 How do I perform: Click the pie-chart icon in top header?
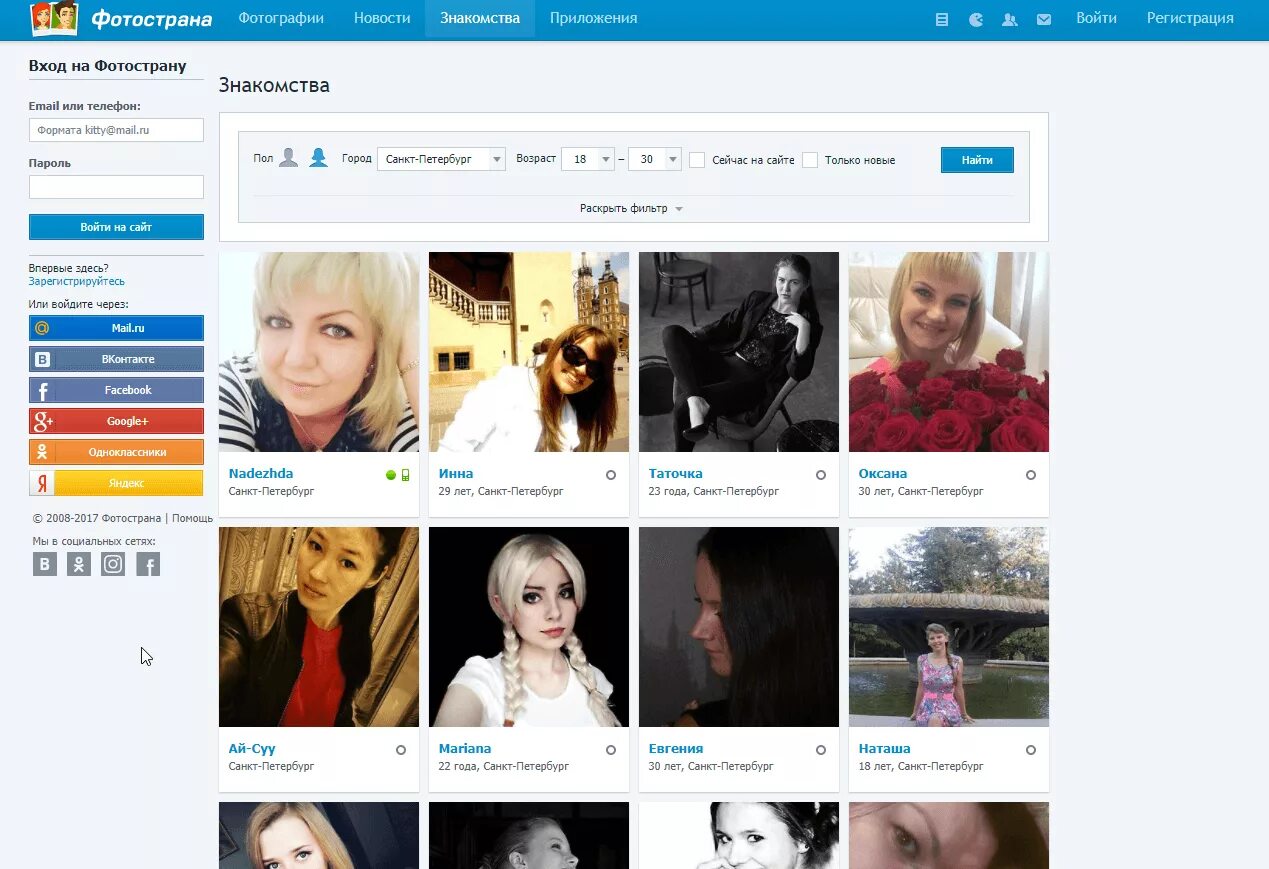click(975, 19)
